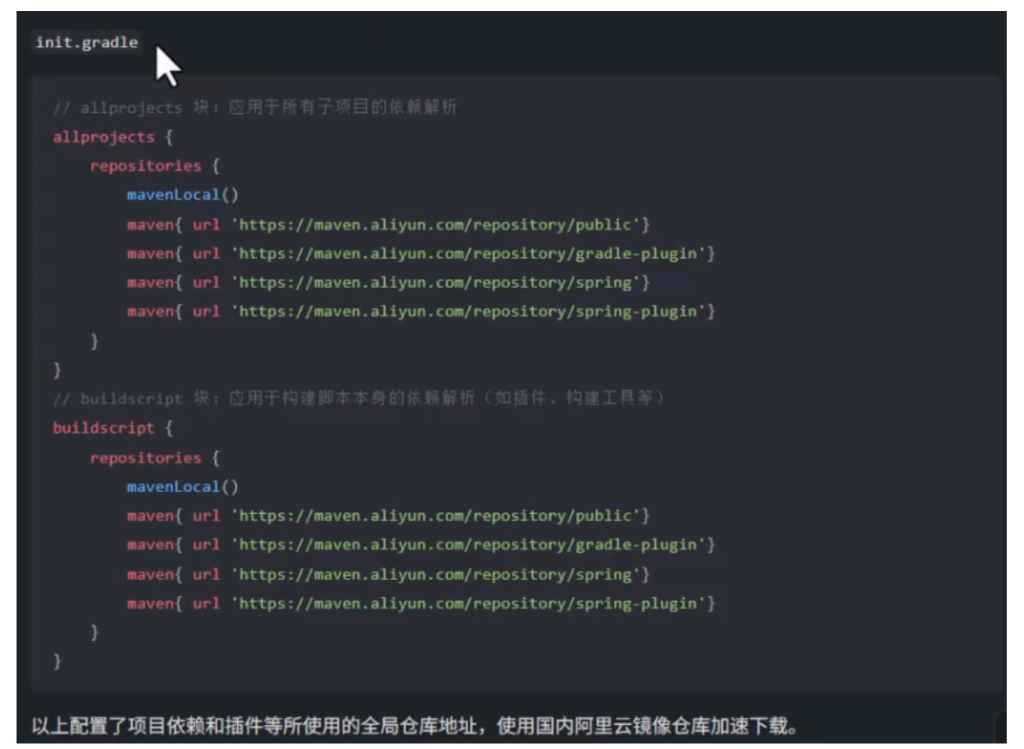Click the Chinese summary sentence below the code
The height and width of the screenshot is (749, 1024).
(415, 726)
